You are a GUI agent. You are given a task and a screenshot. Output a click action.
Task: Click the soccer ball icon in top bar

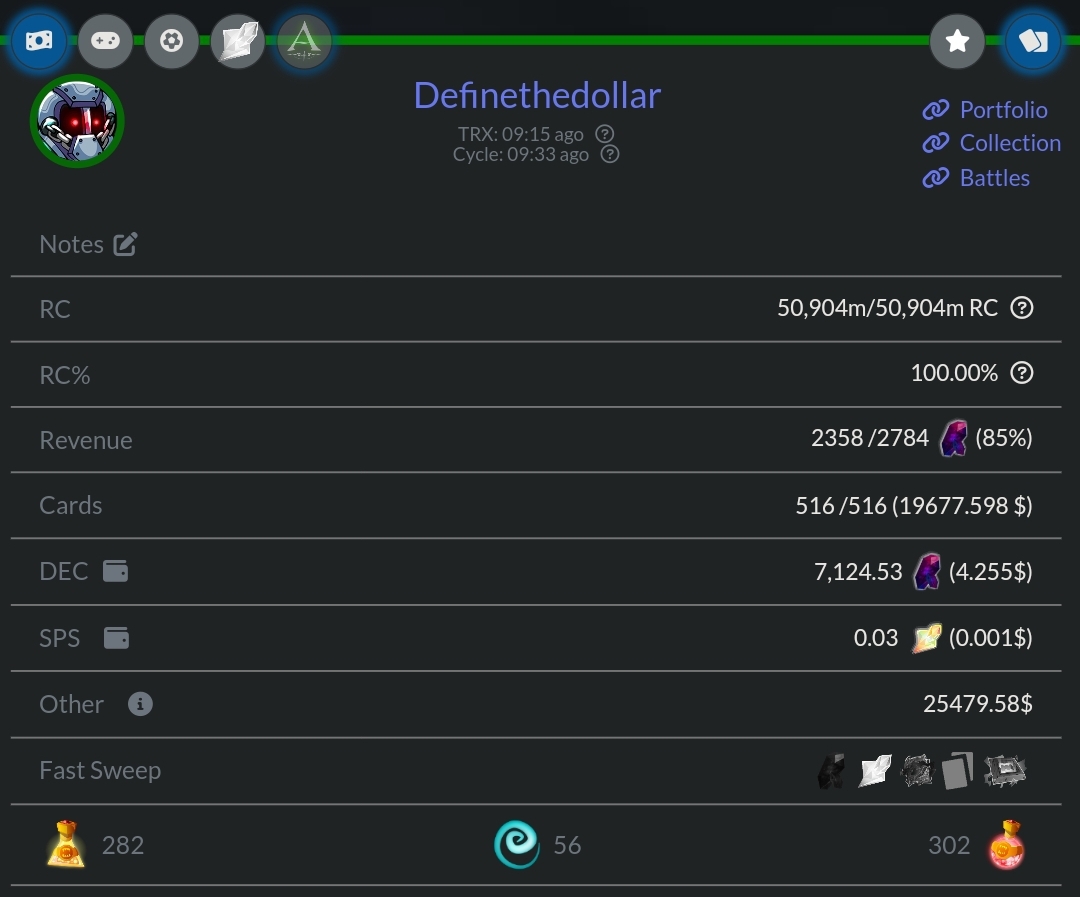(x=172, y=41)
